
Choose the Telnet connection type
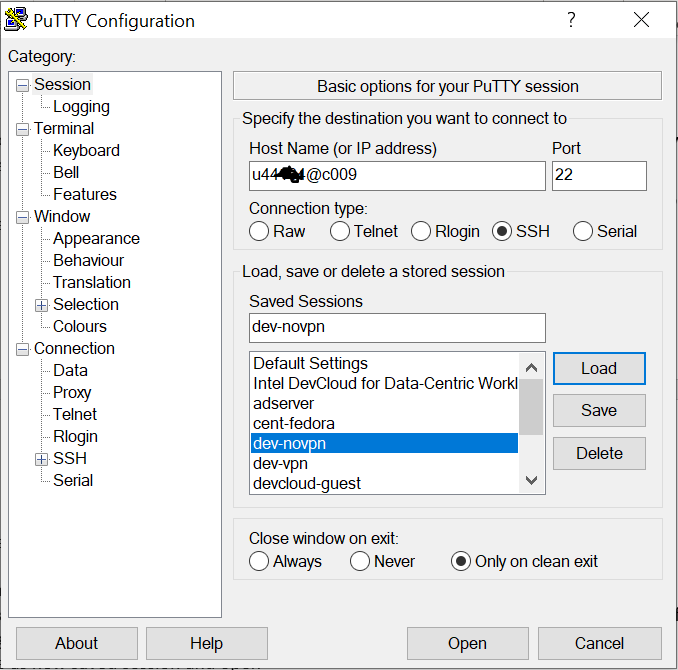click(340, 231)
